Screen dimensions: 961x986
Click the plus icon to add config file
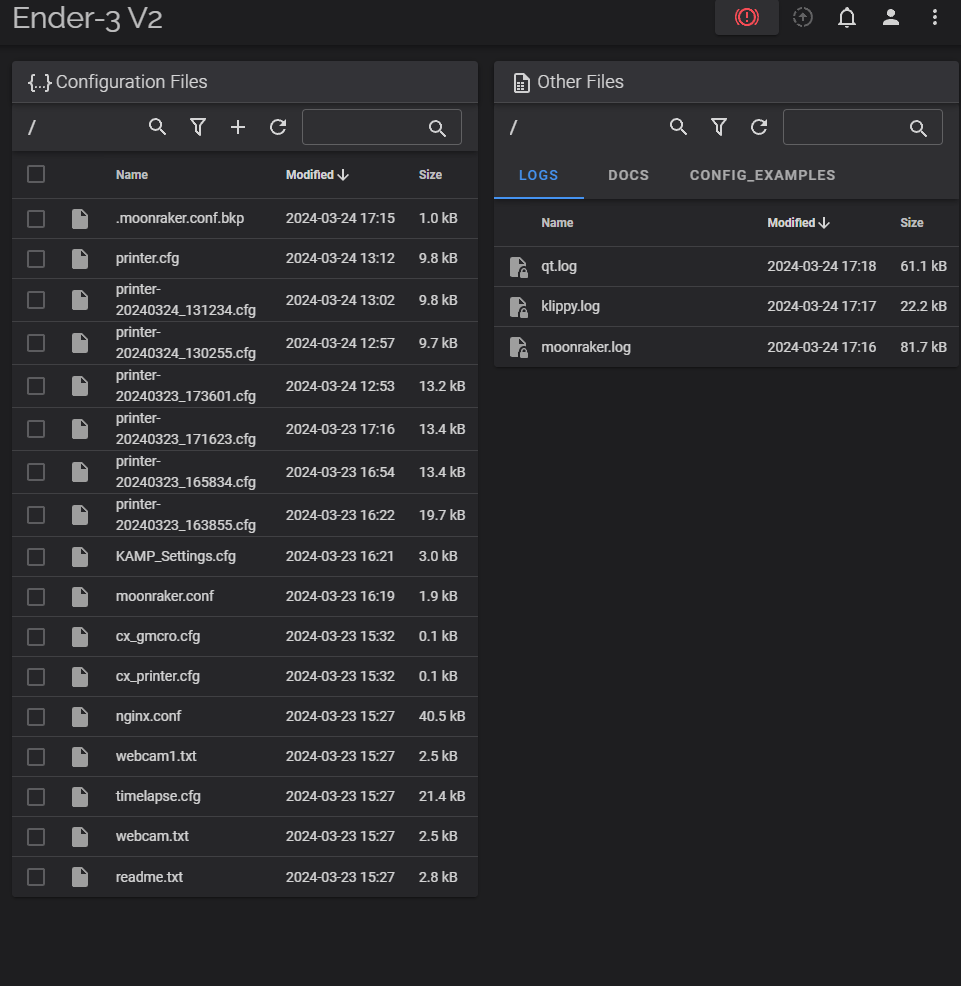point(238,127)
